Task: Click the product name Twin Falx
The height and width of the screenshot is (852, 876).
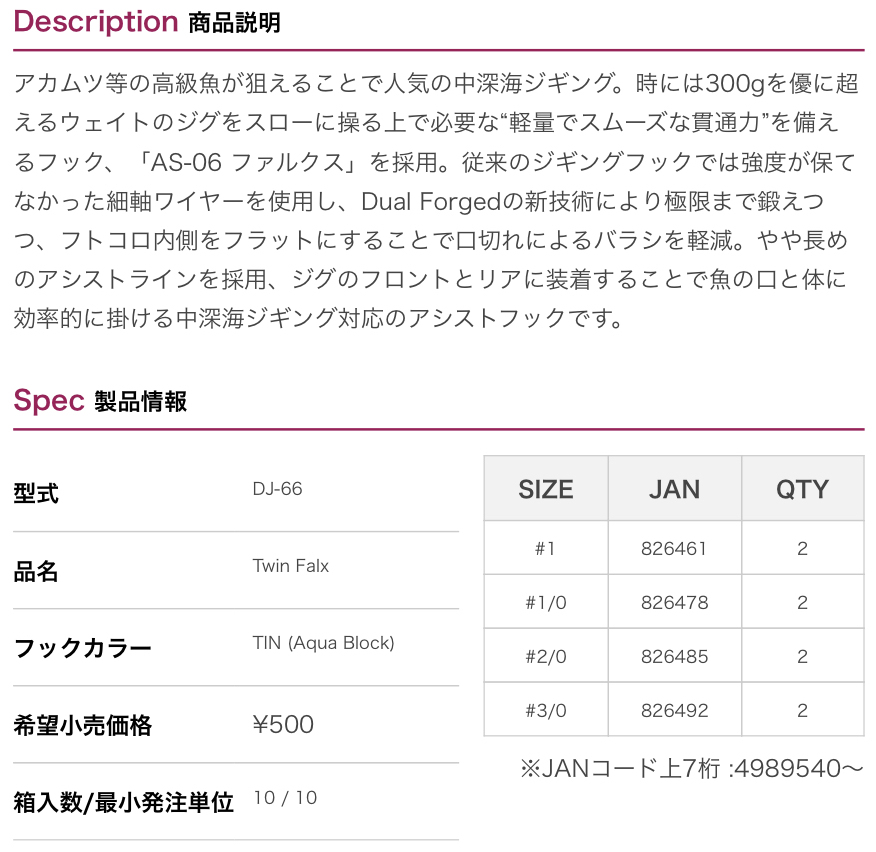Action: pyautogui.click(x=290, y=566)
